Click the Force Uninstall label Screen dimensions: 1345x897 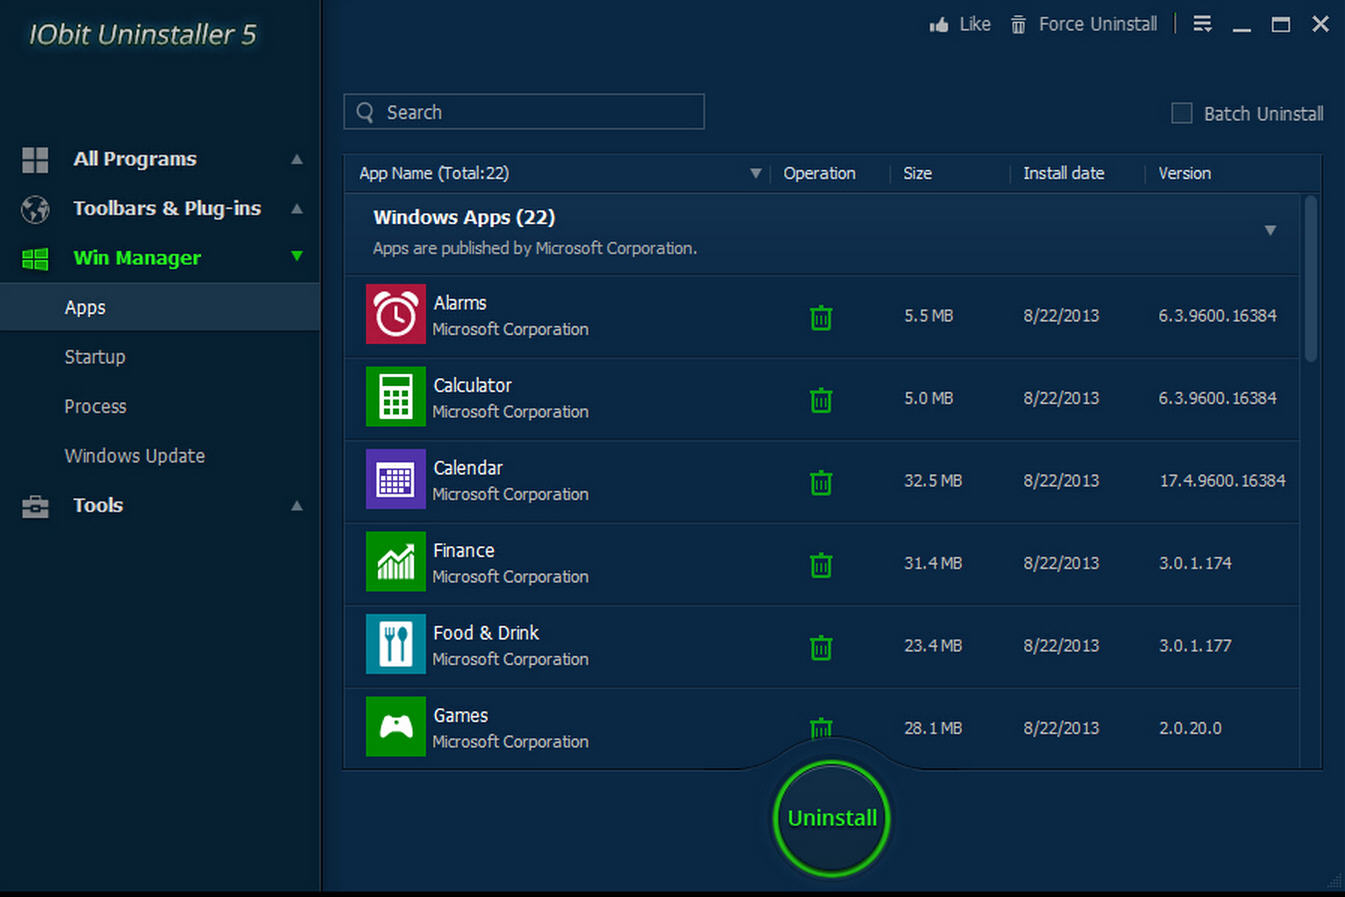tap(1098, 24)
